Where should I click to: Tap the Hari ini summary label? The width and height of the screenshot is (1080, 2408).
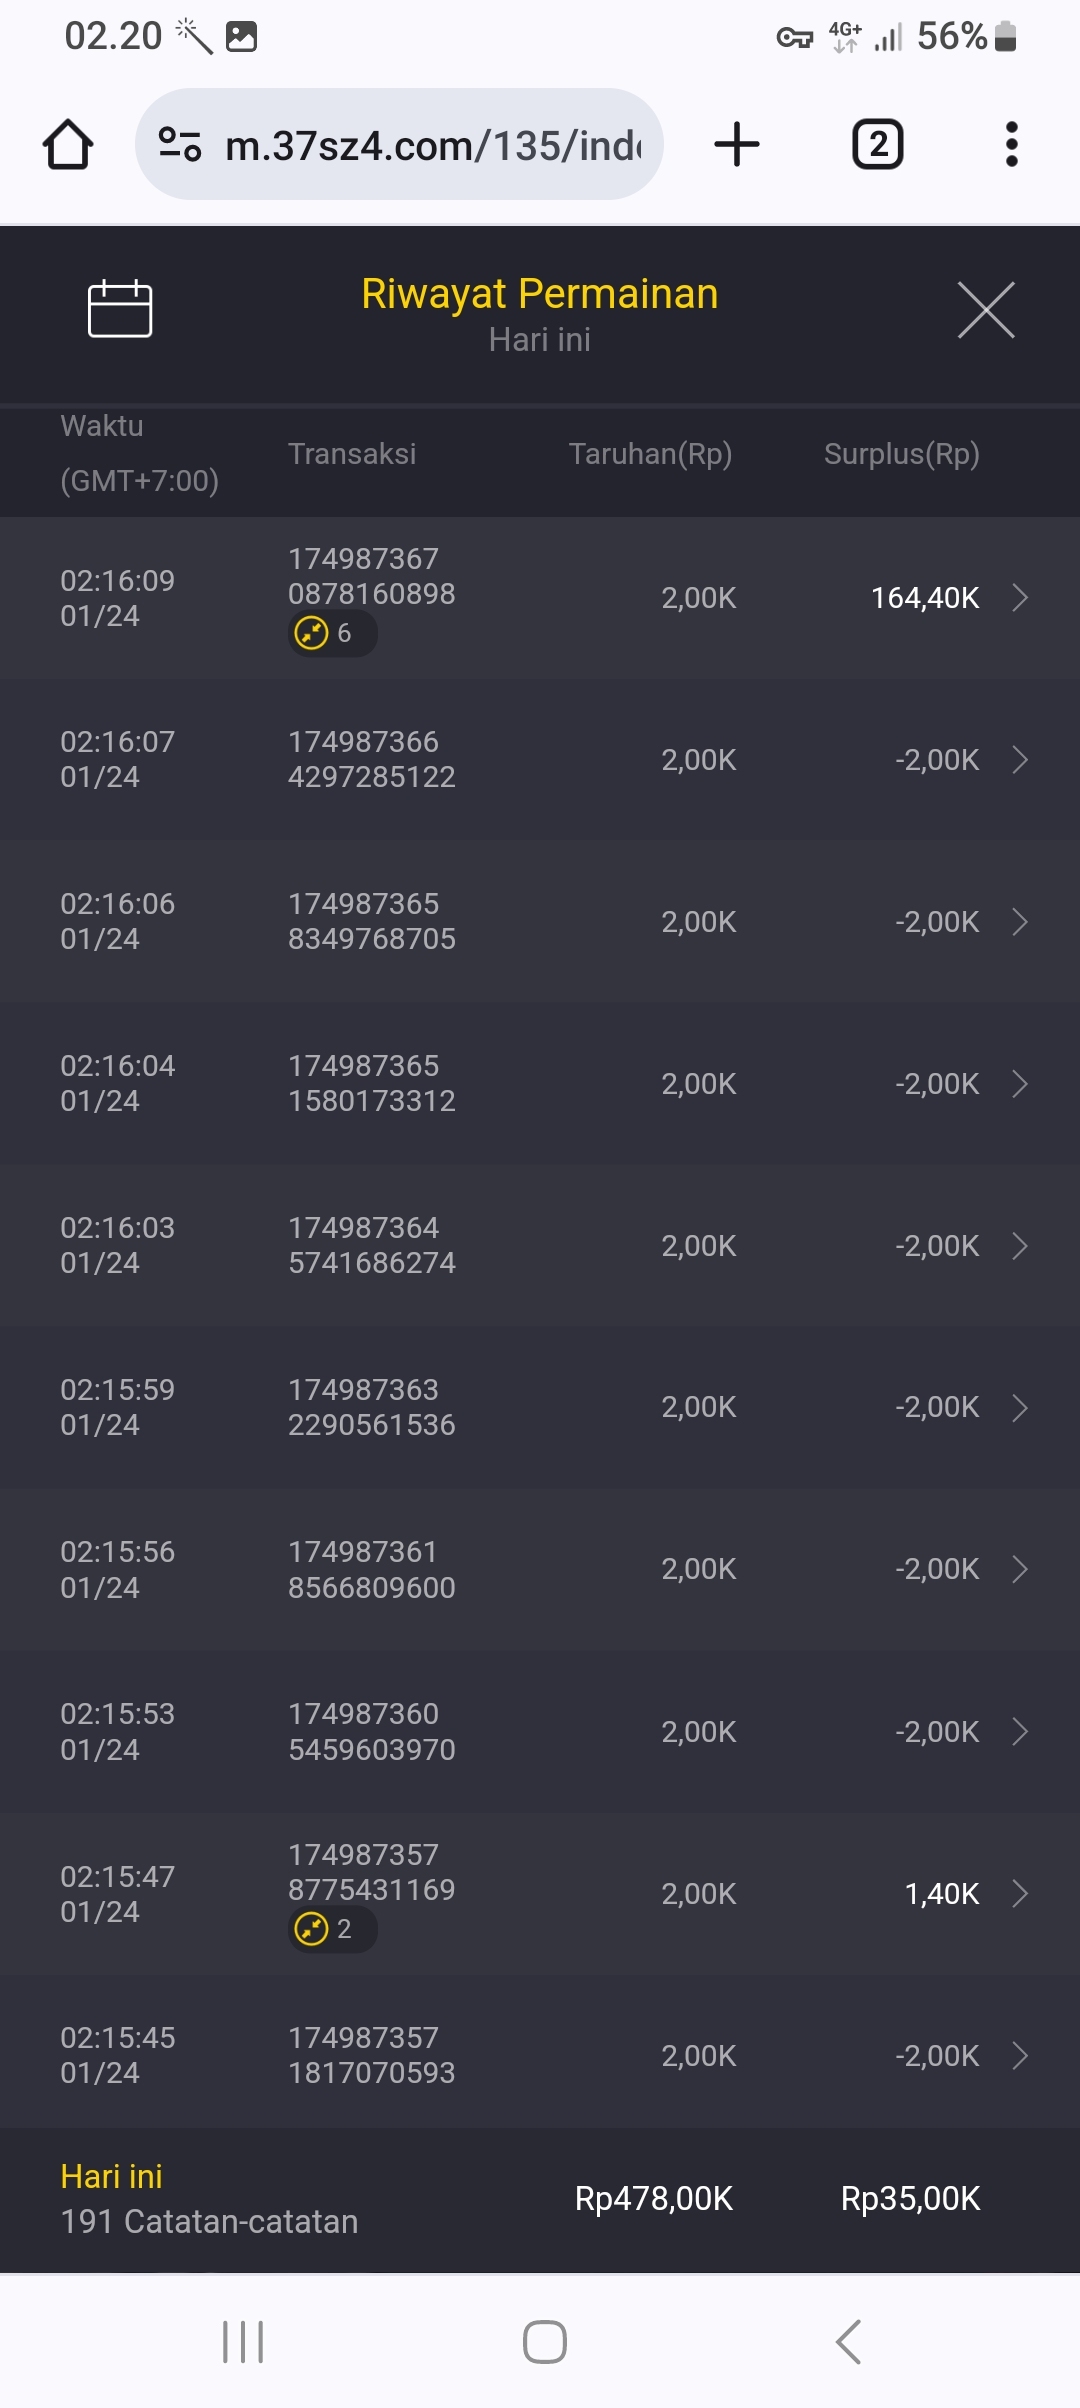pos(111,2176)
